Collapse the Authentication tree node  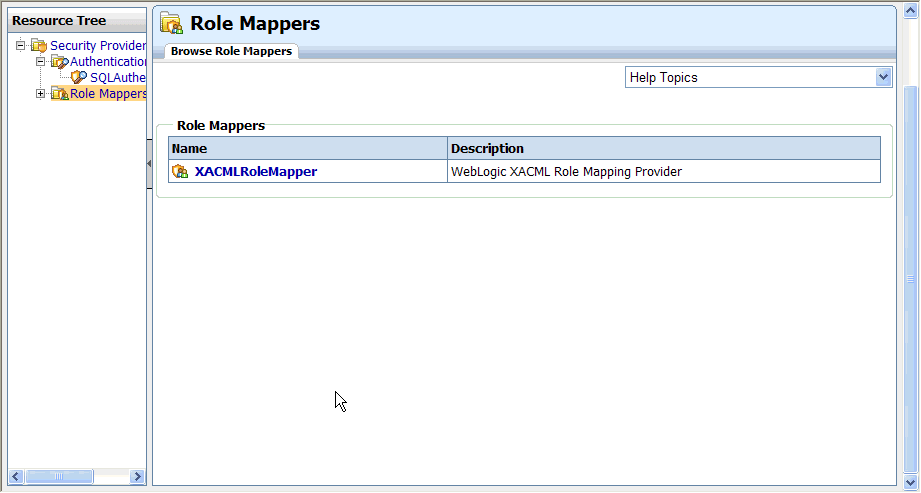(x=41, y=61)
